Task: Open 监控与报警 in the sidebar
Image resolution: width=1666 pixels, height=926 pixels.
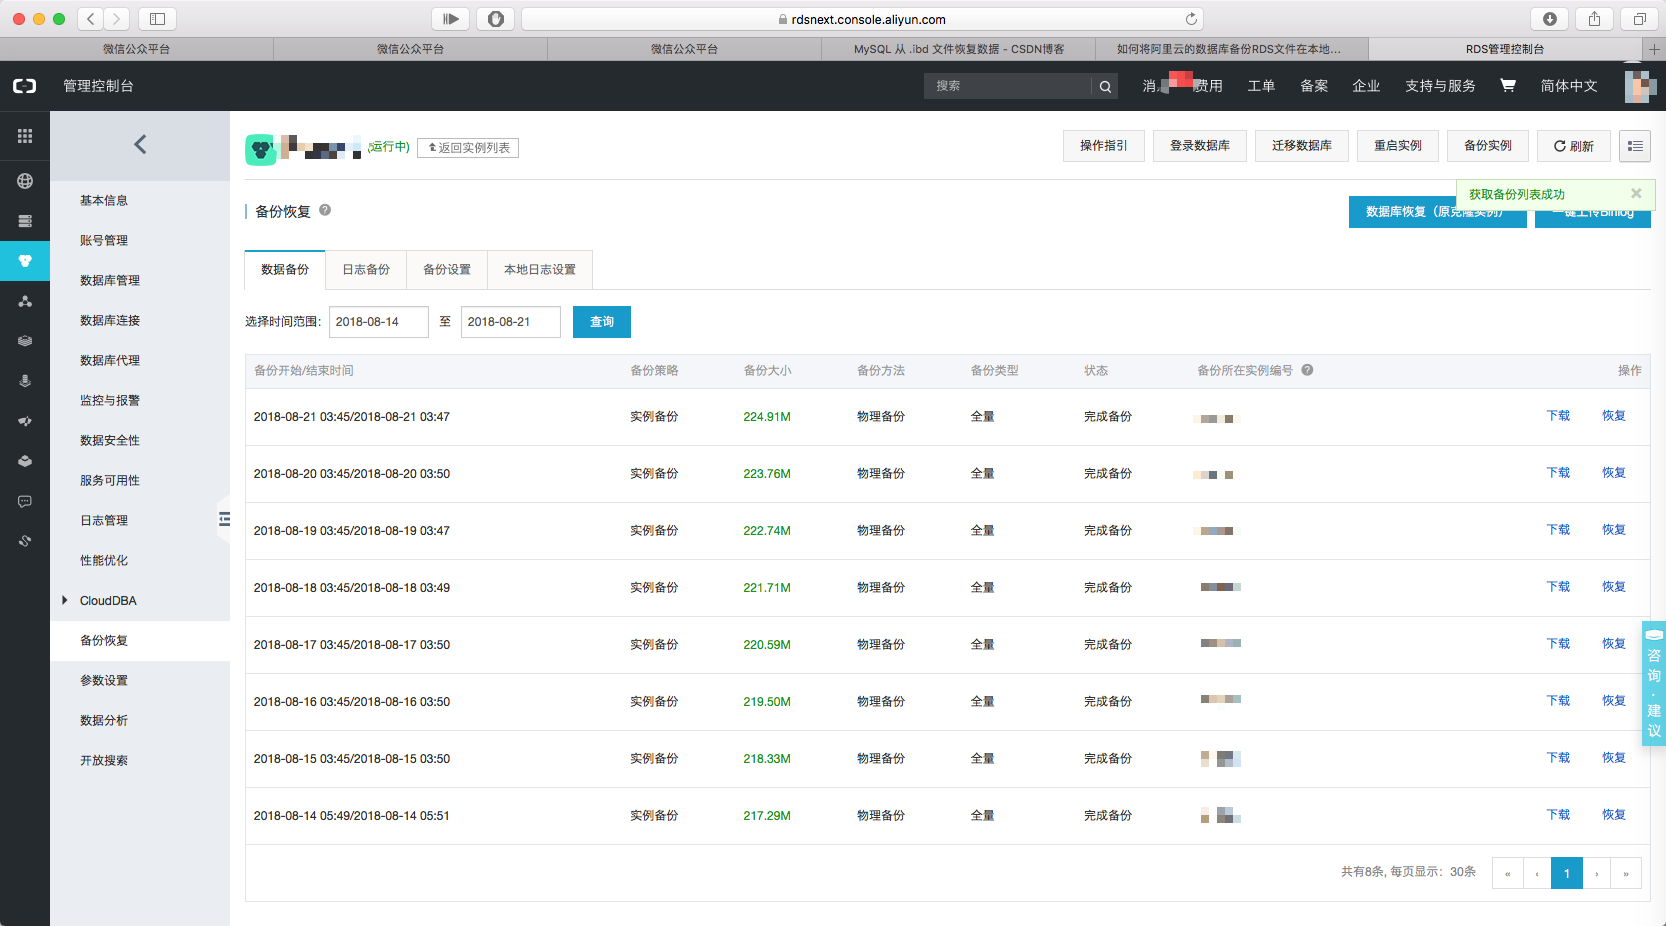Action: [x=110, y=400]
